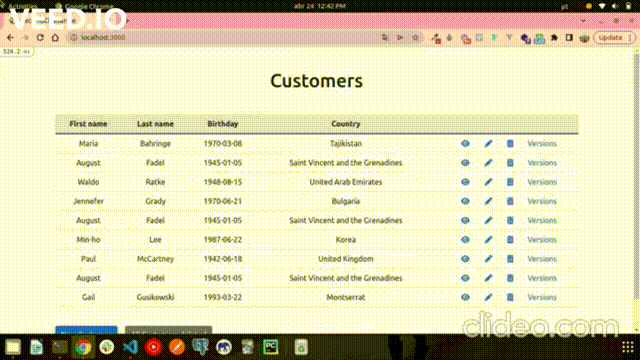Select the Montserrat country cell
Screen dimensions: 640x360
pyautogui.click(x=346, y=297)
